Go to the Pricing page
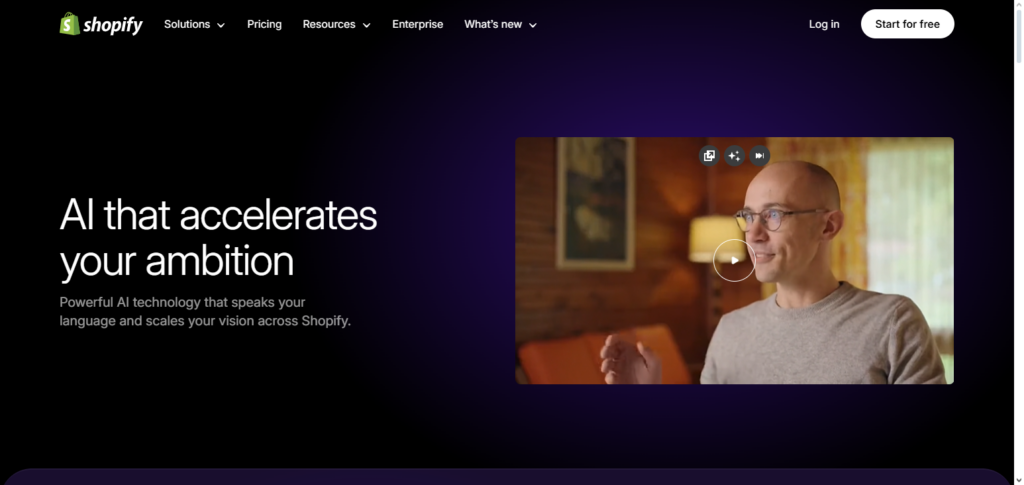 (264, 24)
